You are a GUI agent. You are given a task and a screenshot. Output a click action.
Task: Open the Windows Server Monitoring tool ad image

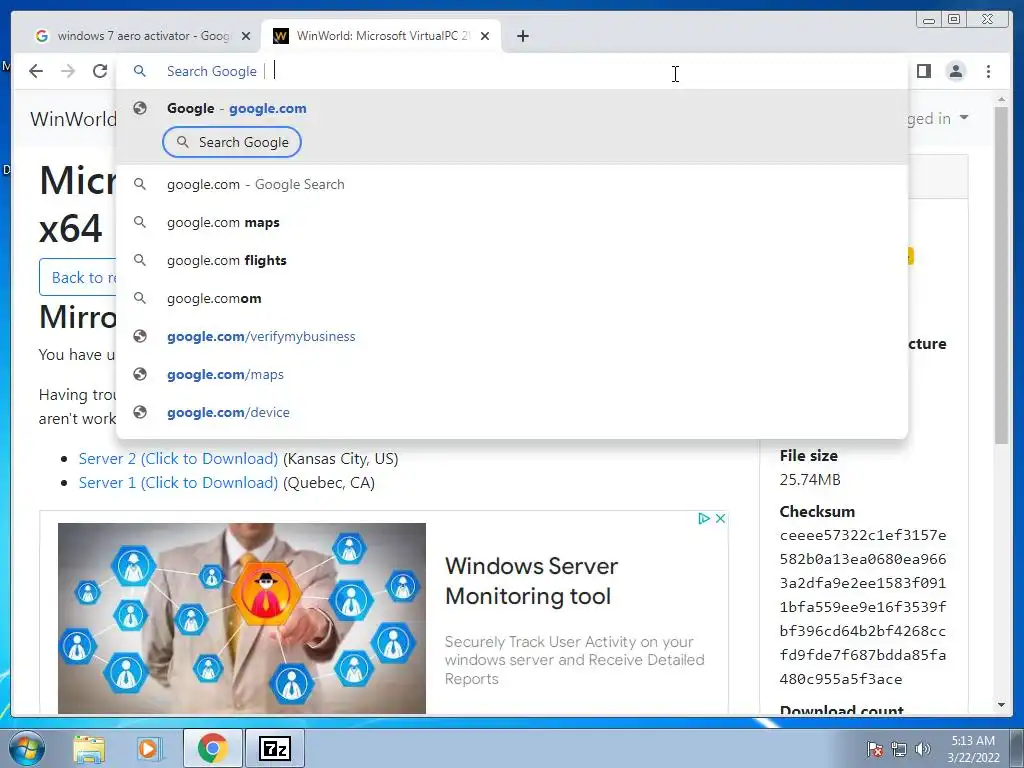tap(242, 618)
